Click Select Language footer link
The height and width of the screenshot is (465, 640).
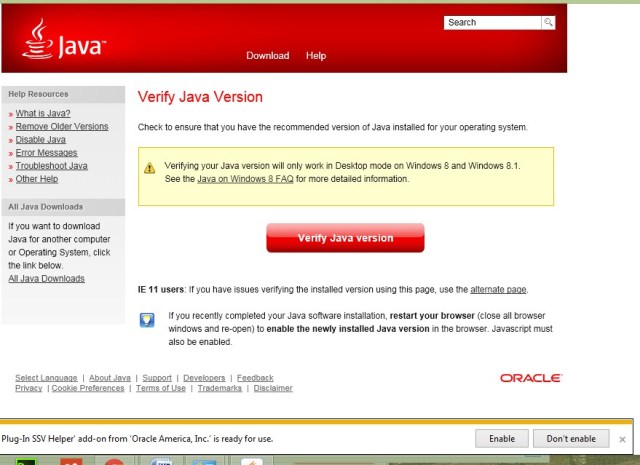point(46,378)
